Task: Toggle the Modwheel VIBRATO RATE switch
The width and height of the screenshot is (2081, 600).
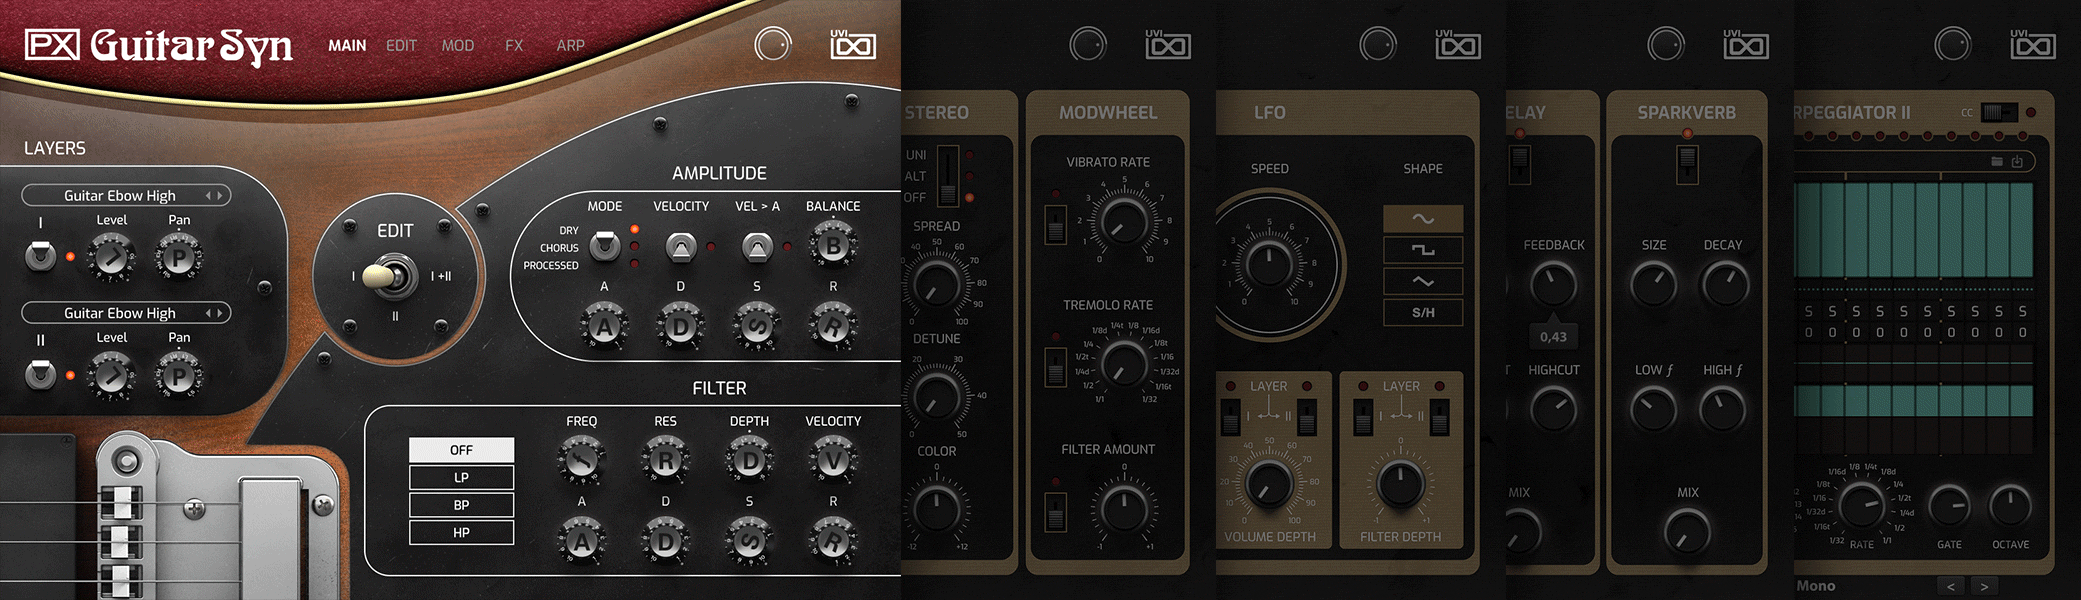Action: click(x=1055, y=224)
